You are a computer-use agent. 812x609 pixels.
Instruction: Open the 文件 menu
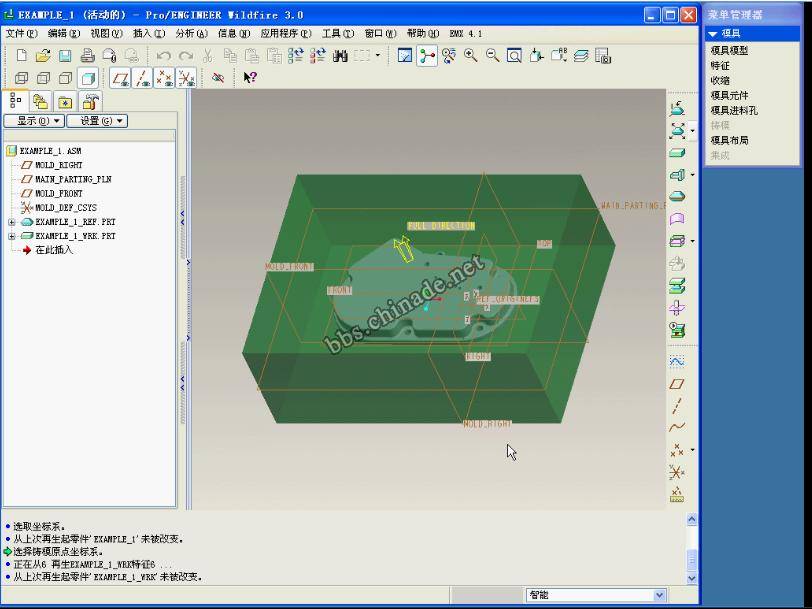20,33
